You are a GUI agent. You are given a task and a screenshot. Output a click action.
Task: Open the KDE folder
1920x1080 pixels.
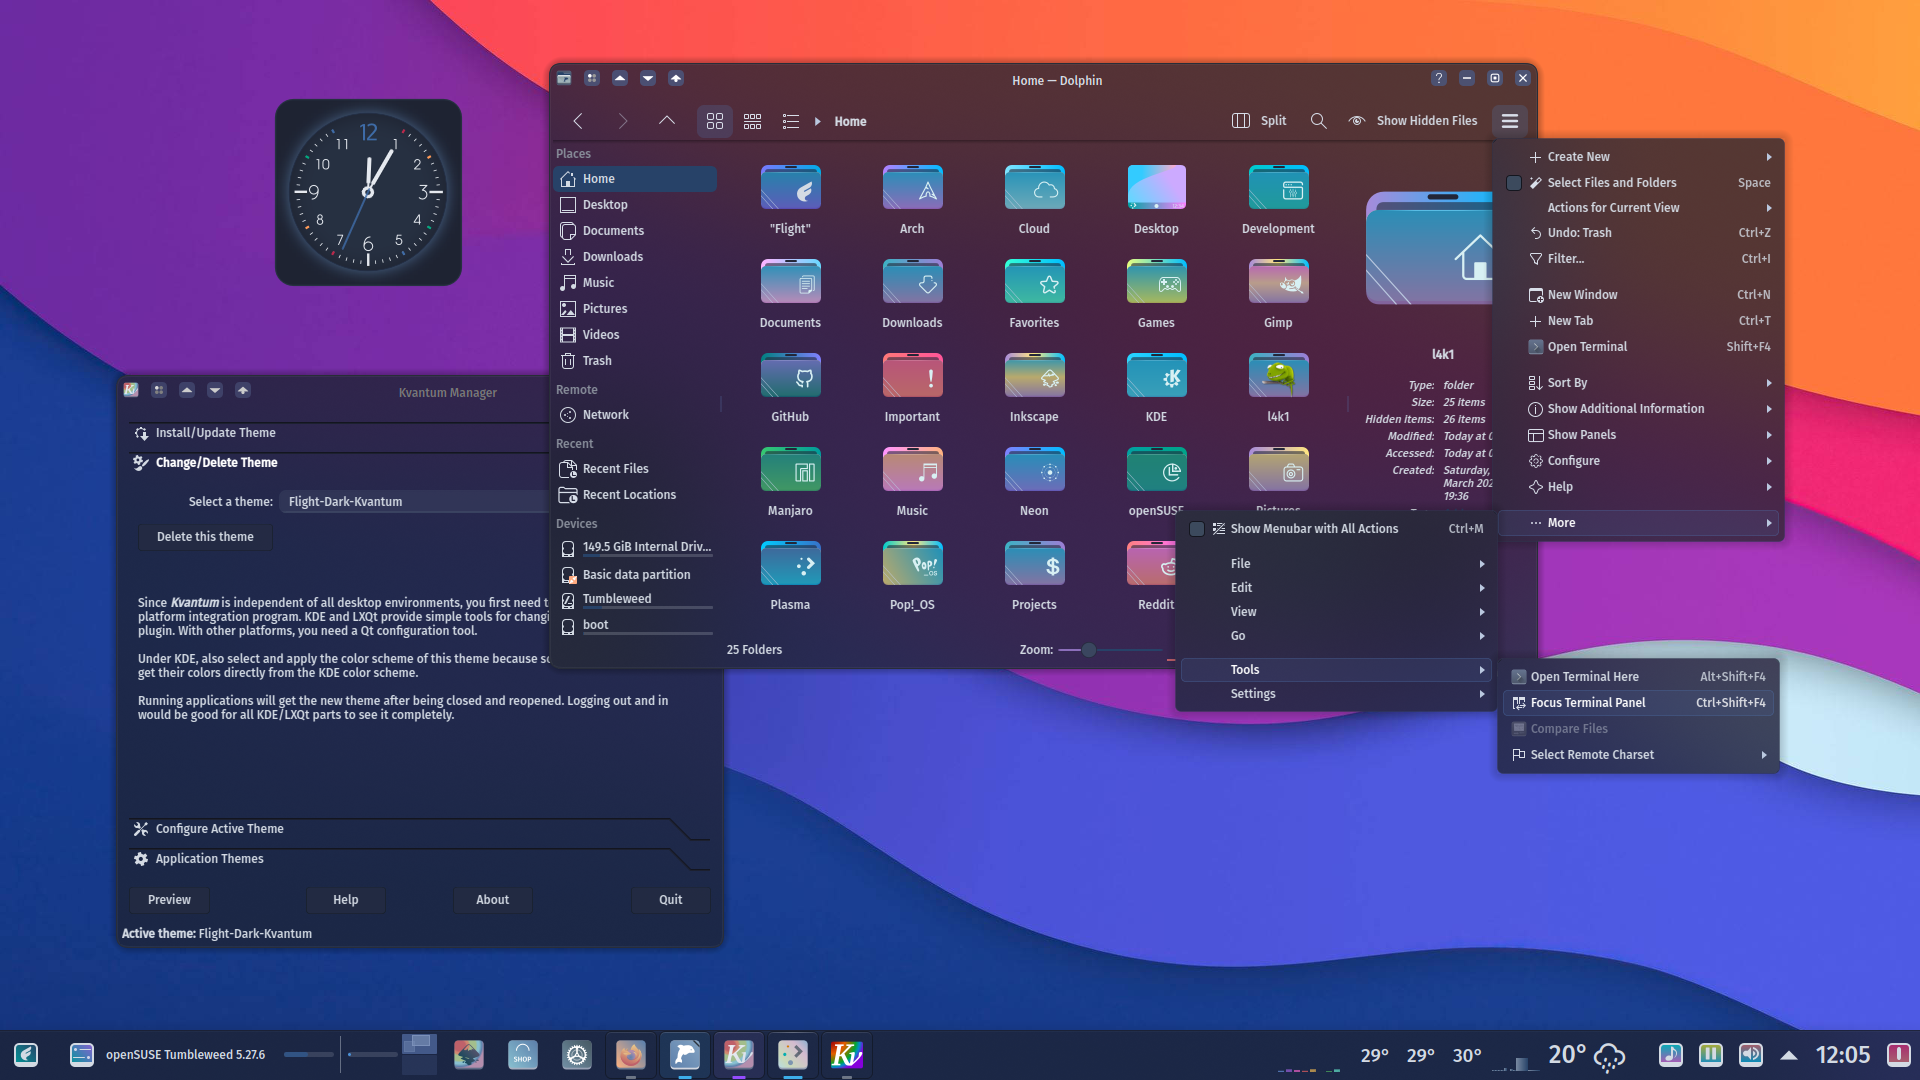pos(1156,388)
